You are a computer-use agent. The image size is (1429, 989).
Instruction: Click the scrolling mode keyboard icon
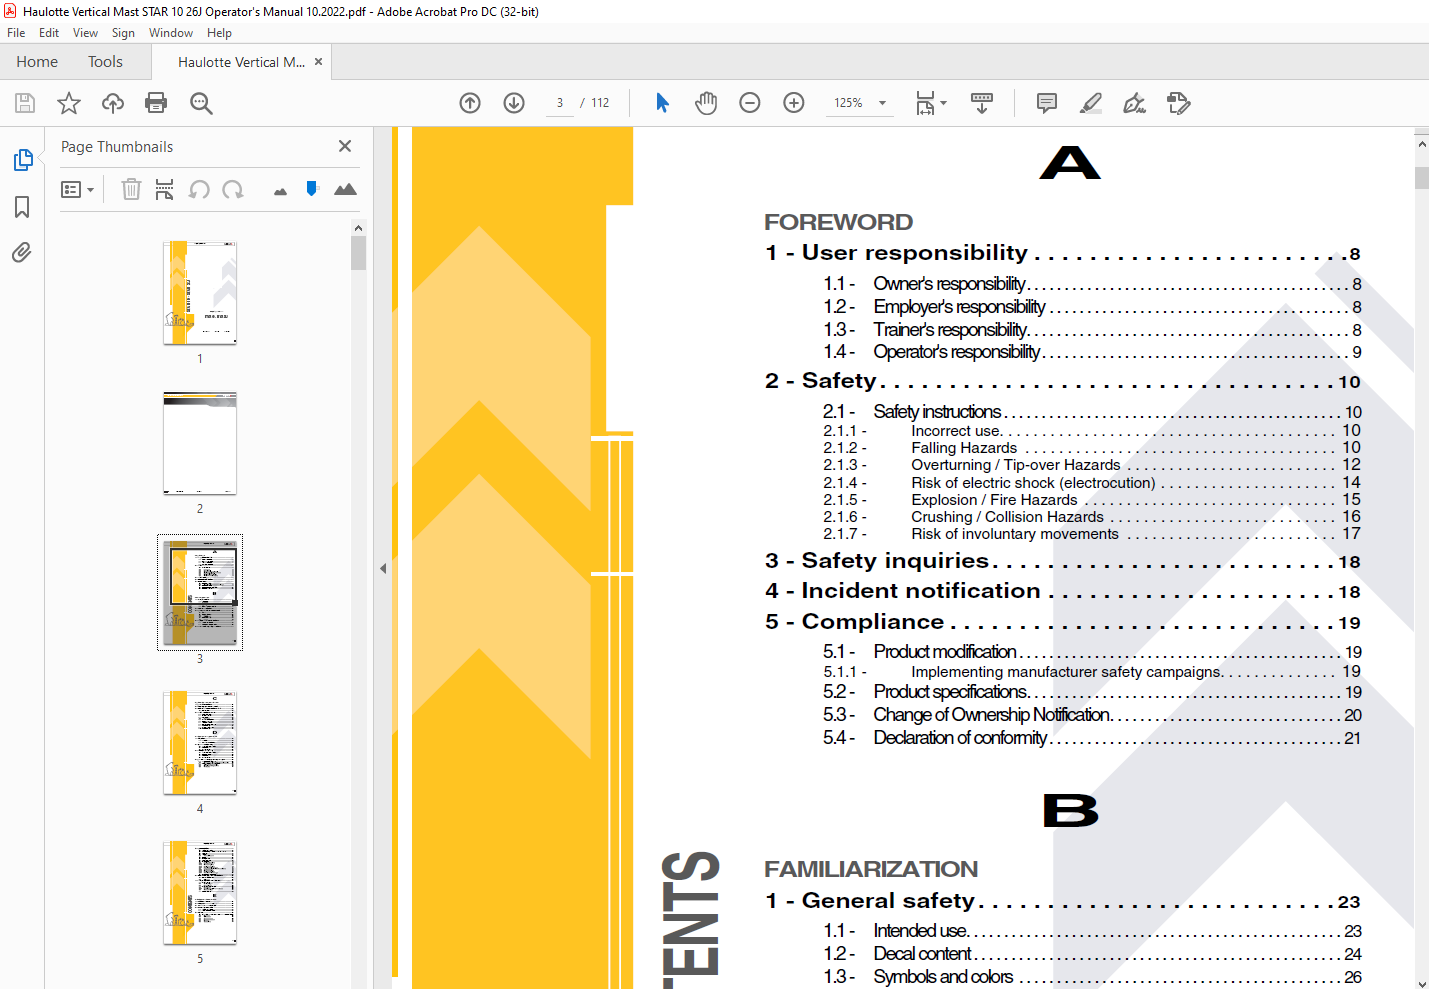(982, 103)
